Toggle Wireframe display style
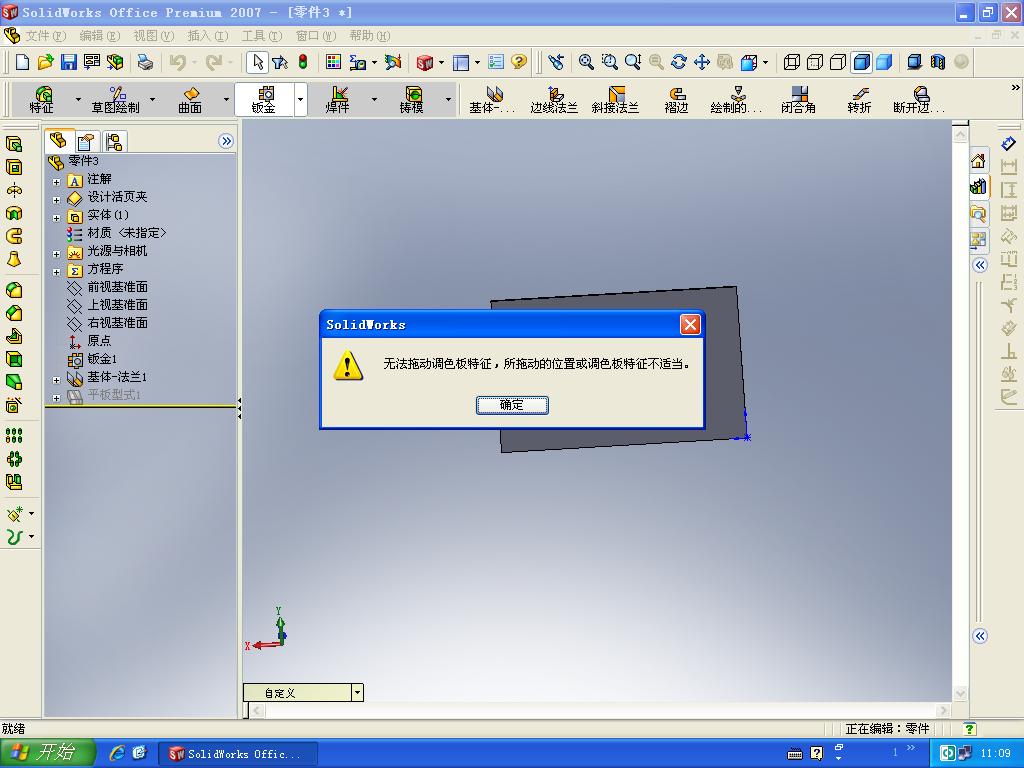 [x=792, y=62]
